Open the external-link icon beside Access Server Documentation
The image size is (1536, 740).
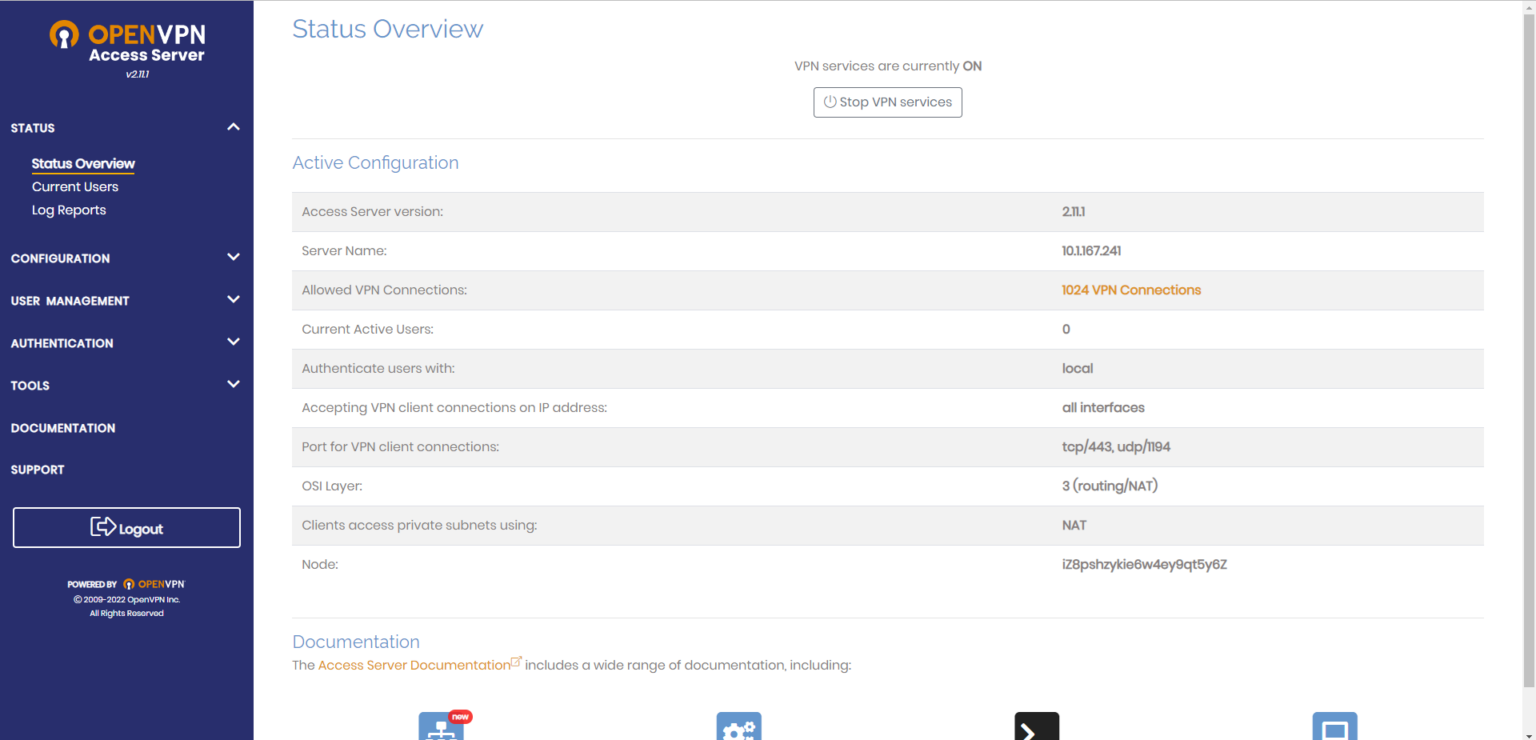516,659
